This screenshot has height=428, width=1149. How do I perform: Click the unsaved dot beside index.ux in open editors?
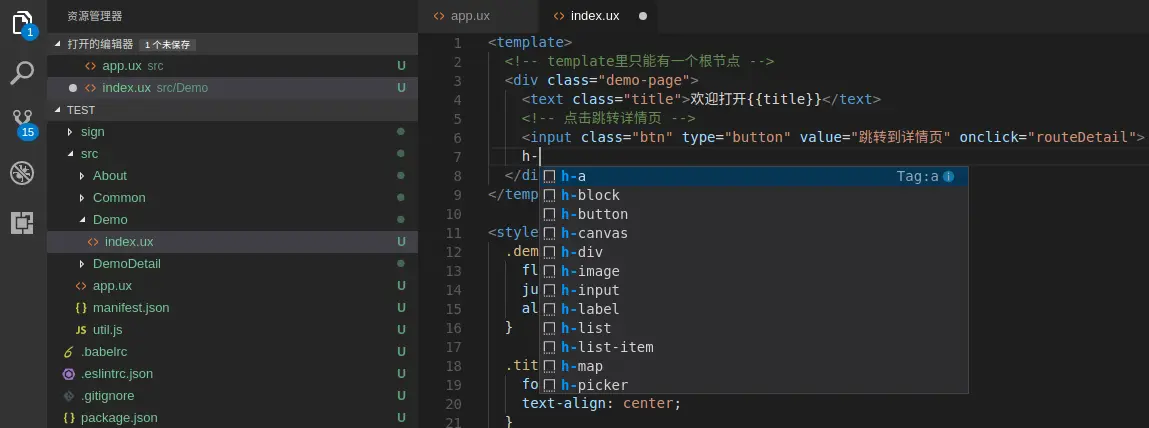pyautogui.click(x=73, y=88)
